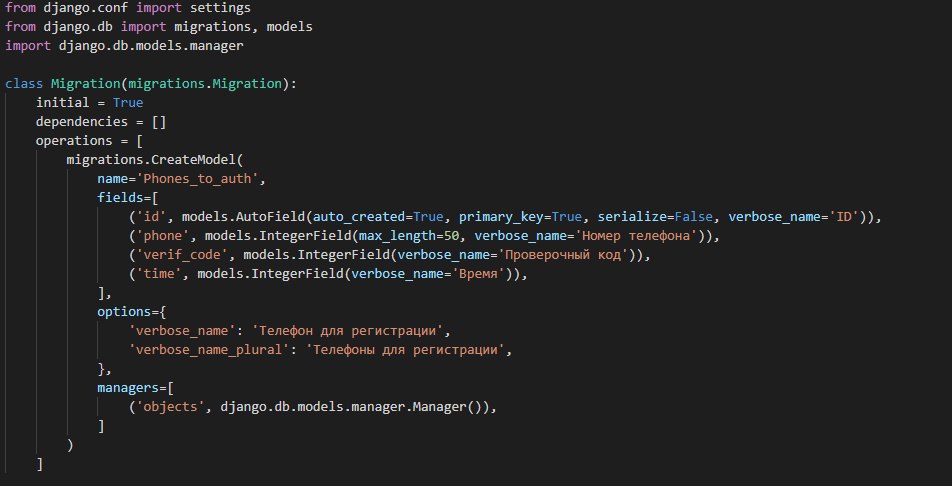Place cursor on 'initial = True' line
This screenshot has height=486, width=952.
tap(89, 102)
